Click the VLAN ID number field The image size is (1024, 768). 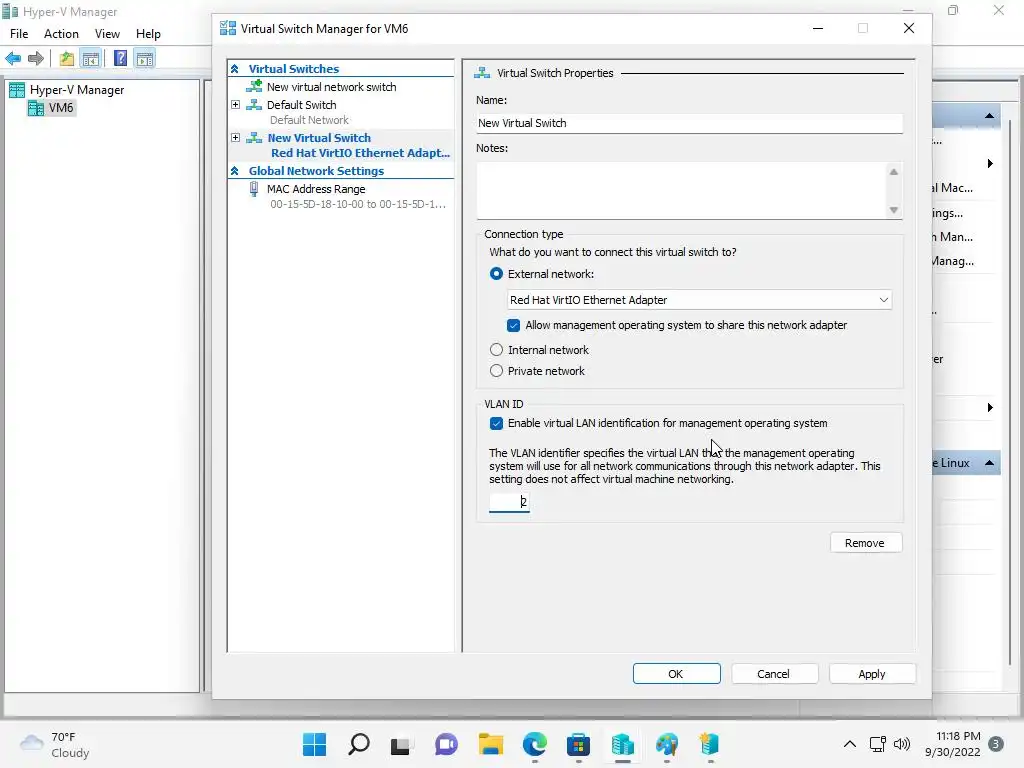[x=509, y=502]
